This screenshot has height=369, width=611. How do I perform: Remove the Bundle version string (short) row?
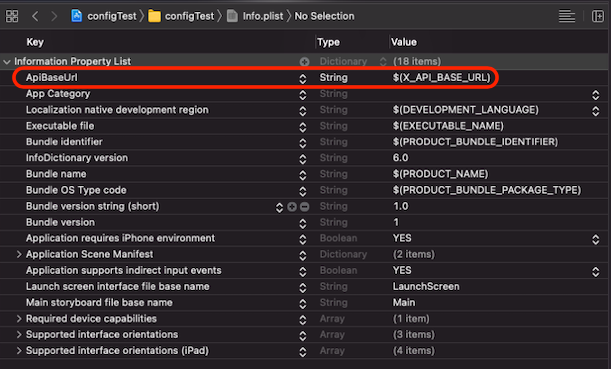(304, 207)
